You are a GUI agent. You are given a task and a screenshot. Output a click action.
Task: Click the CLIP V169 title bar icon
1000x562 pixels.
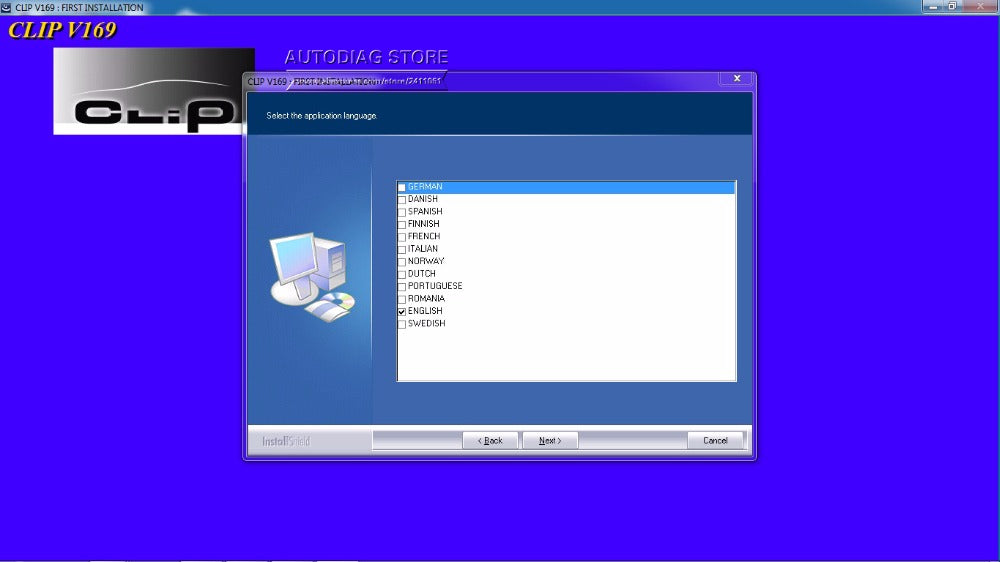point(7,7)
